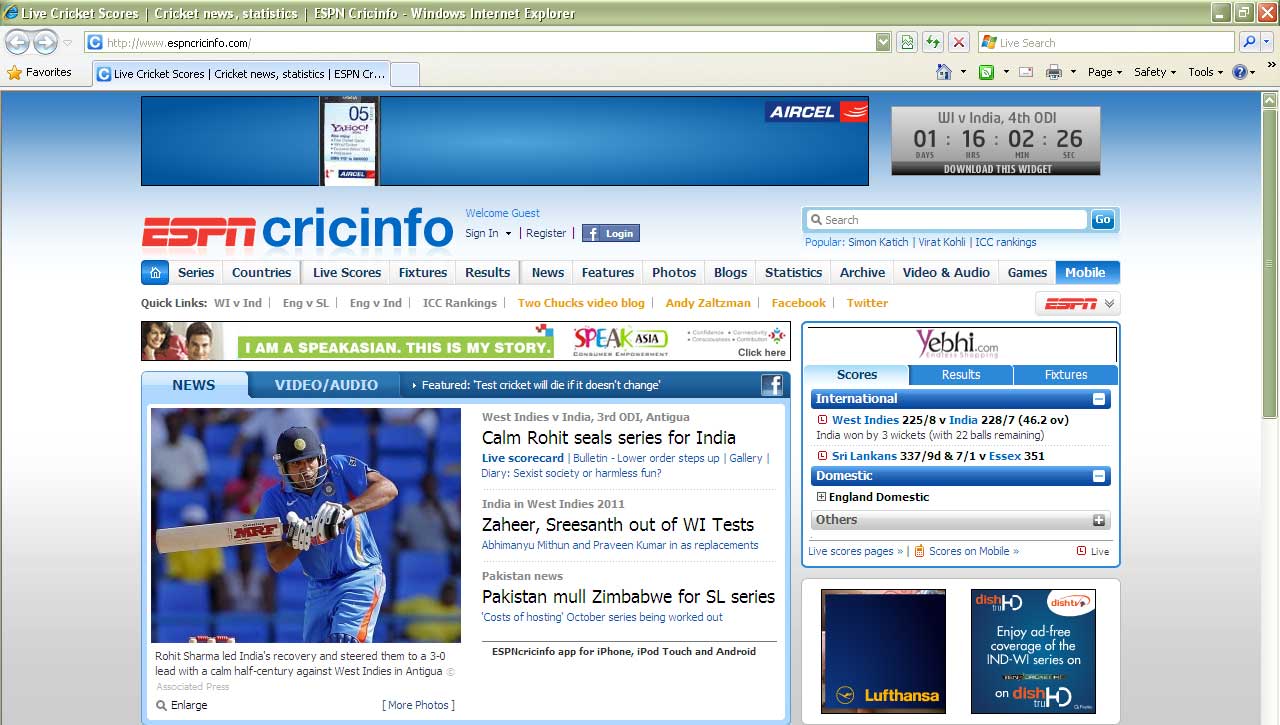Open the Page menu dropdown

[x=1105, y=72]
